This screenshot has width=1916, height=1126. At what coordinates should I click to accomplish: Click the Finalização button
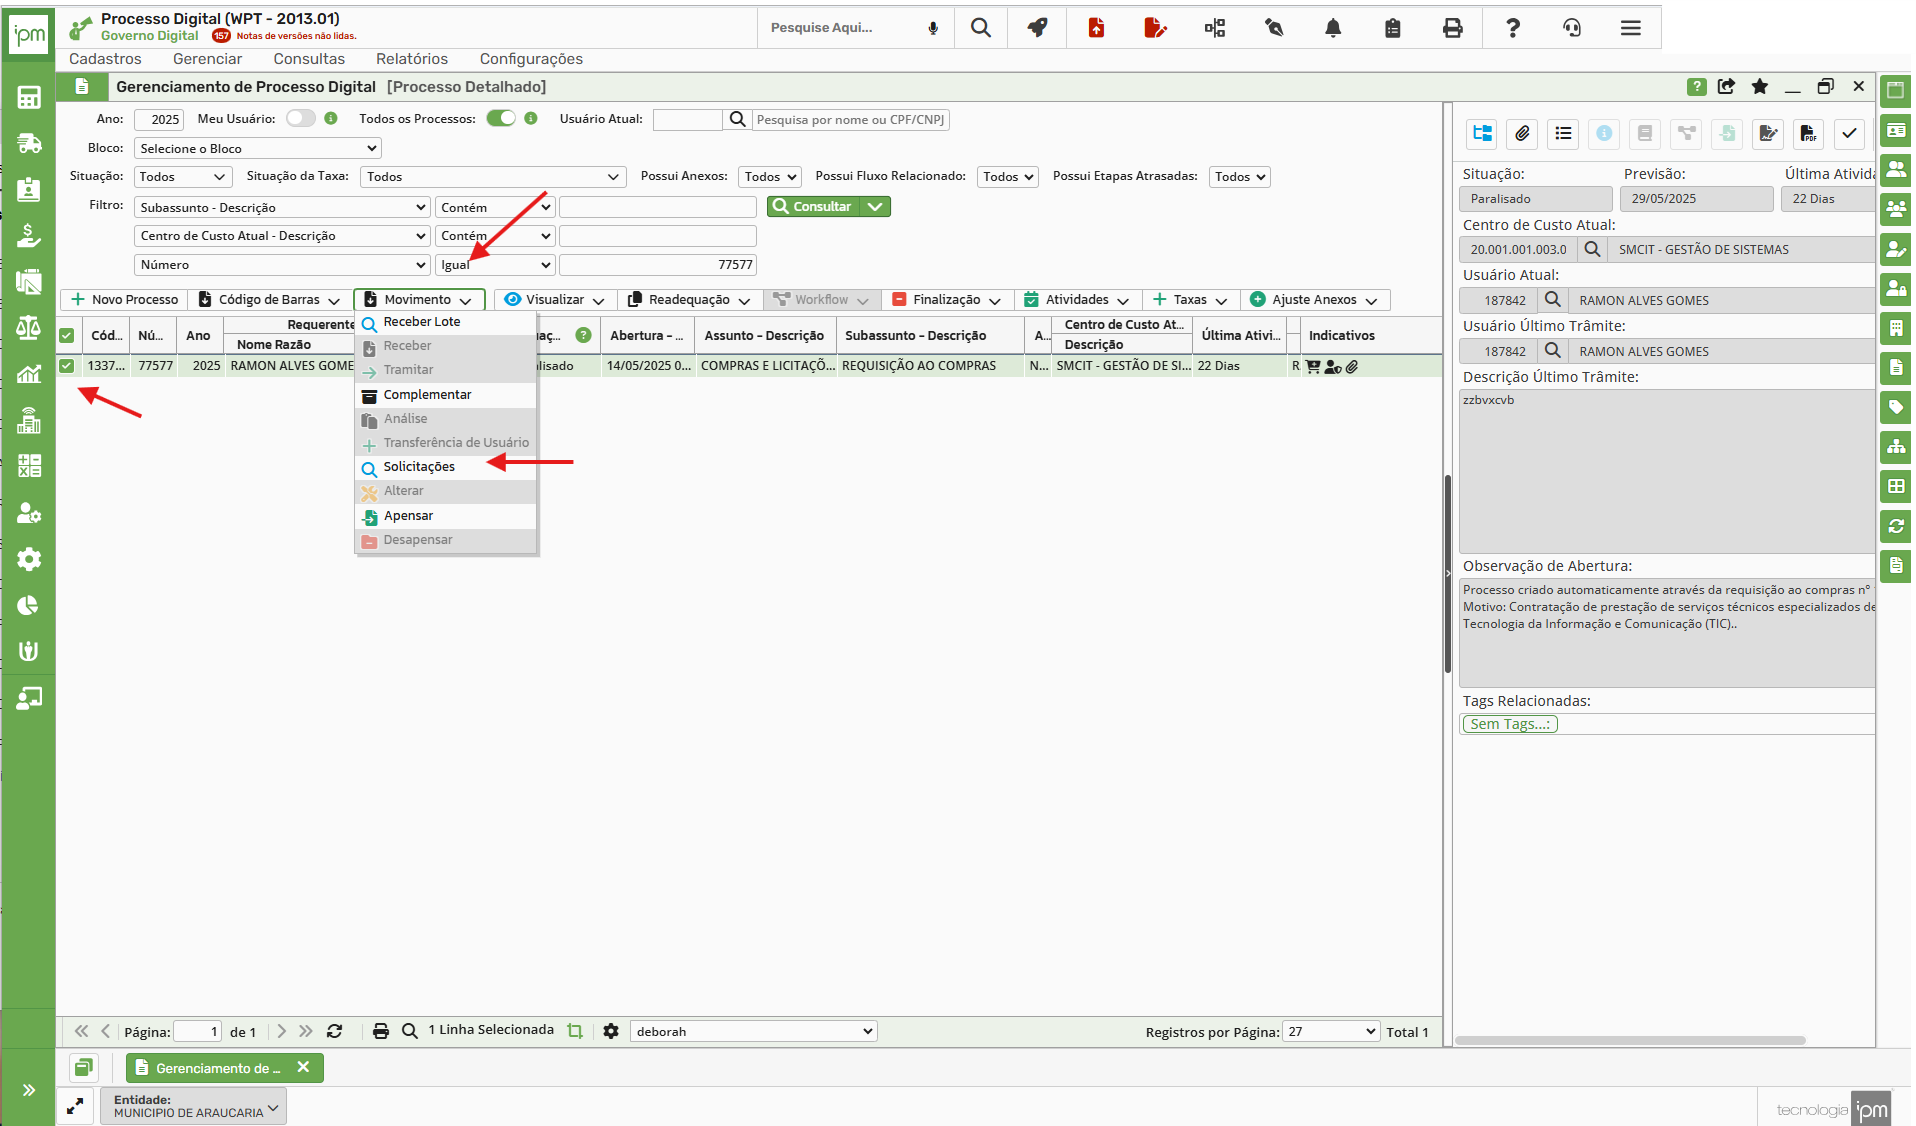point(946,299)
